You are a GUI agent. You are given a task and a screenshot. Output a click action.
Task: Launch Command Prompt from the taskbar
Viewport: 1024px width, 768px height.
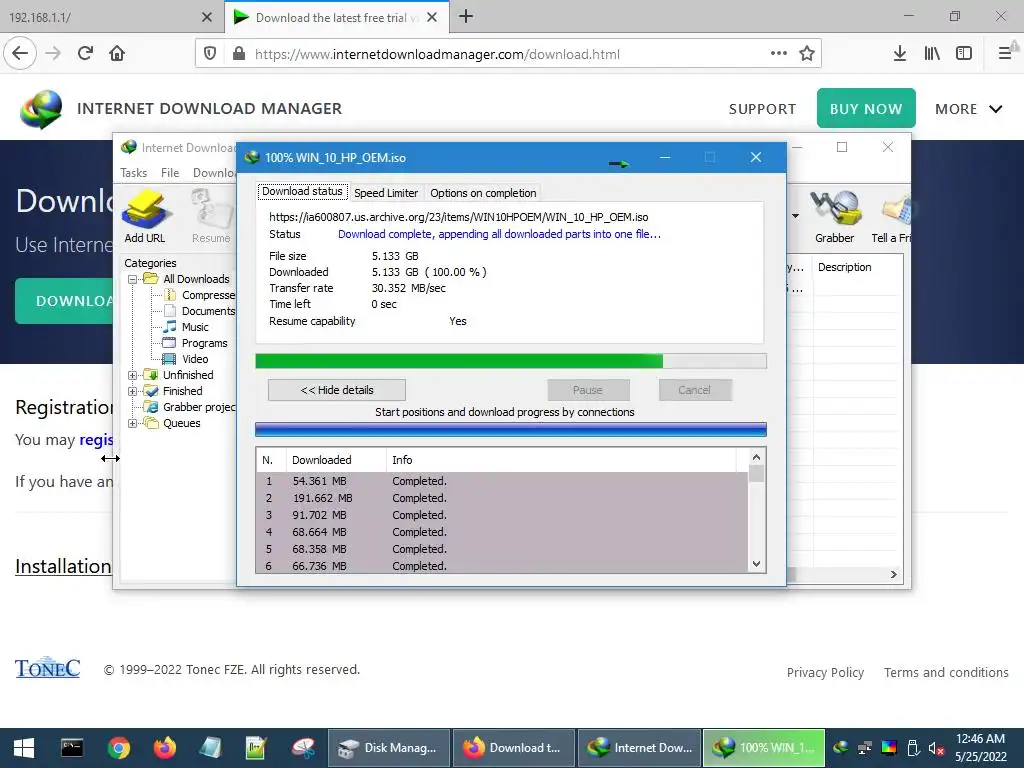pos(72,748)
